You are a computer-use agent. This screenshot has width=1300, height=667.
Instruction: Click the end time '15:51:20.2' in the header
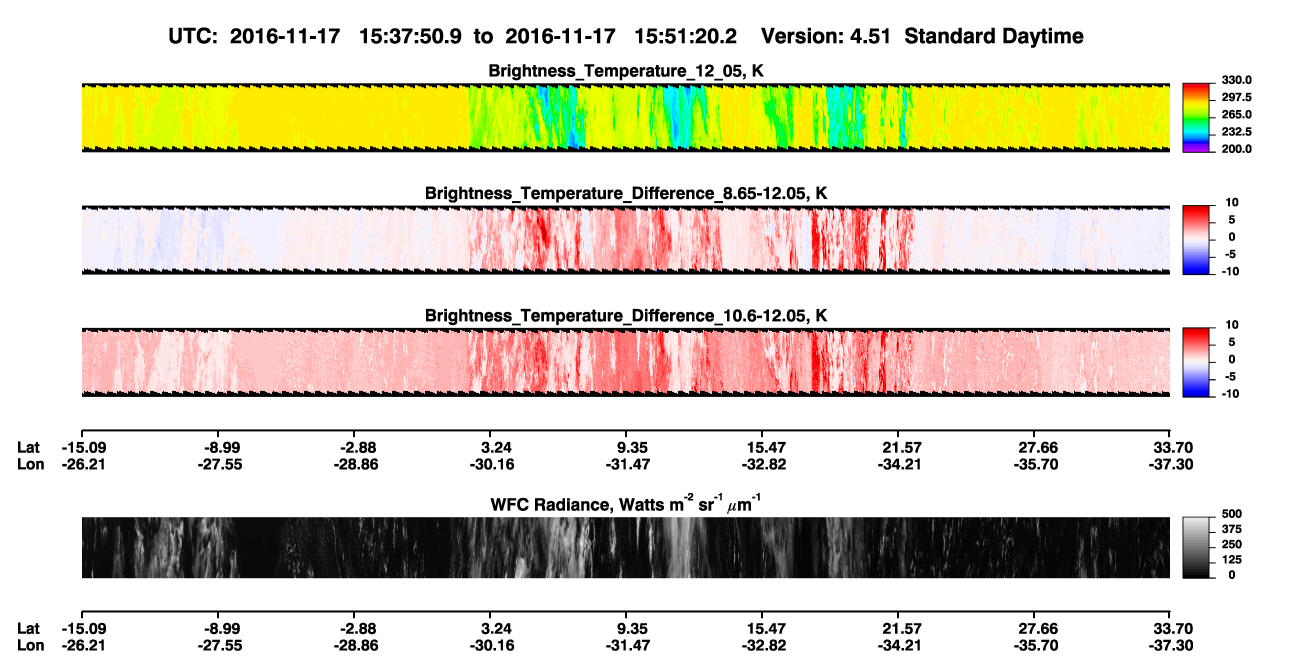coord(686,36)
